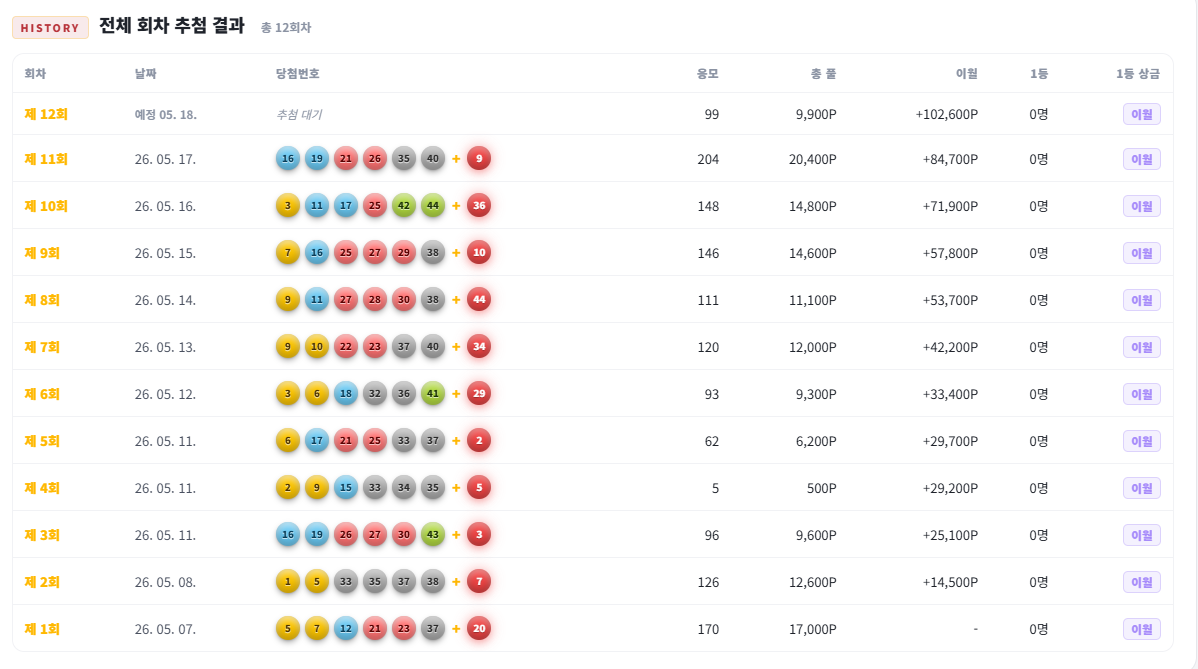Click bonus ball 7 in the 제 2회 row

[x=479, y=582]
